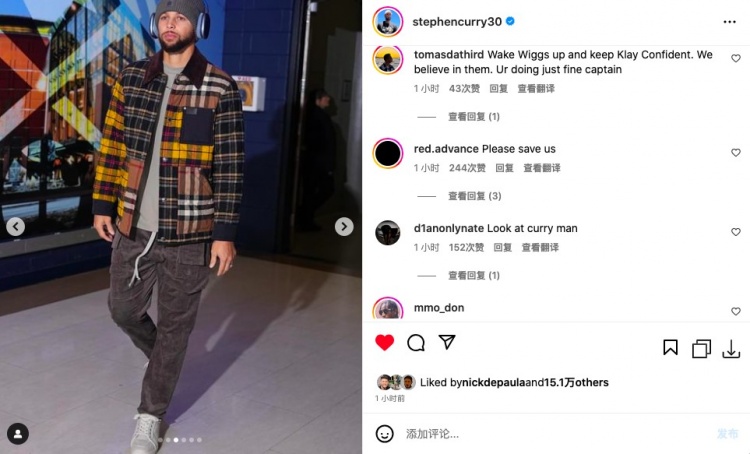Image resolution: width=750 pixels, height=454 pixels.
Task: Open the comment bubble icon
Action: pos(416,343)
